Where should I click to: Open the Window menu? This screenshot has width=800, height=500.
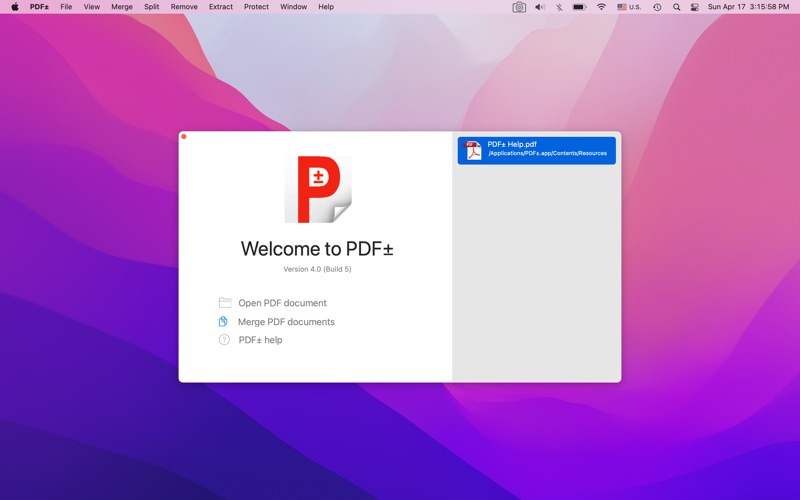coord(293,7)
